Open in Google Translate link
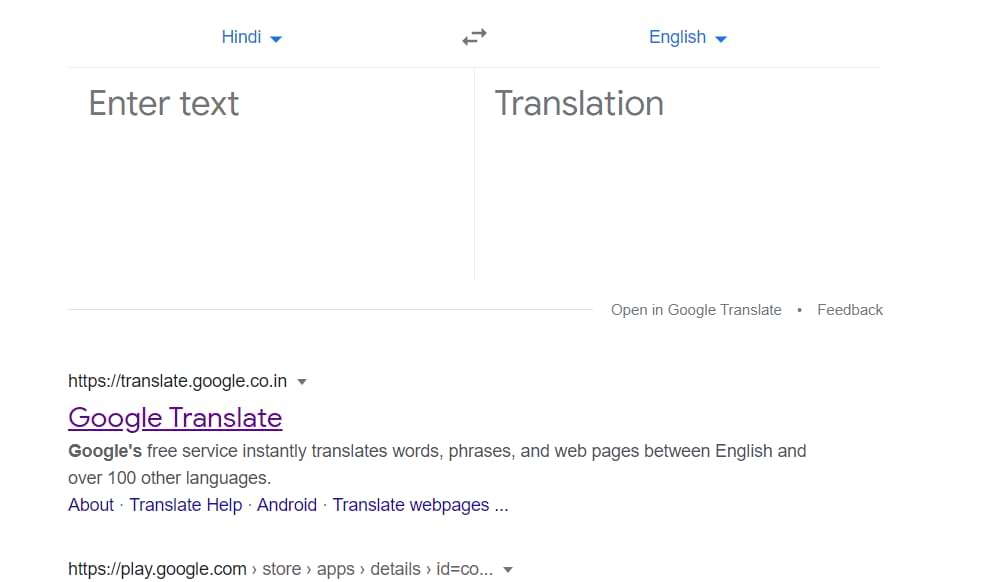The image size is (1007, 582). tap(696, 310)
